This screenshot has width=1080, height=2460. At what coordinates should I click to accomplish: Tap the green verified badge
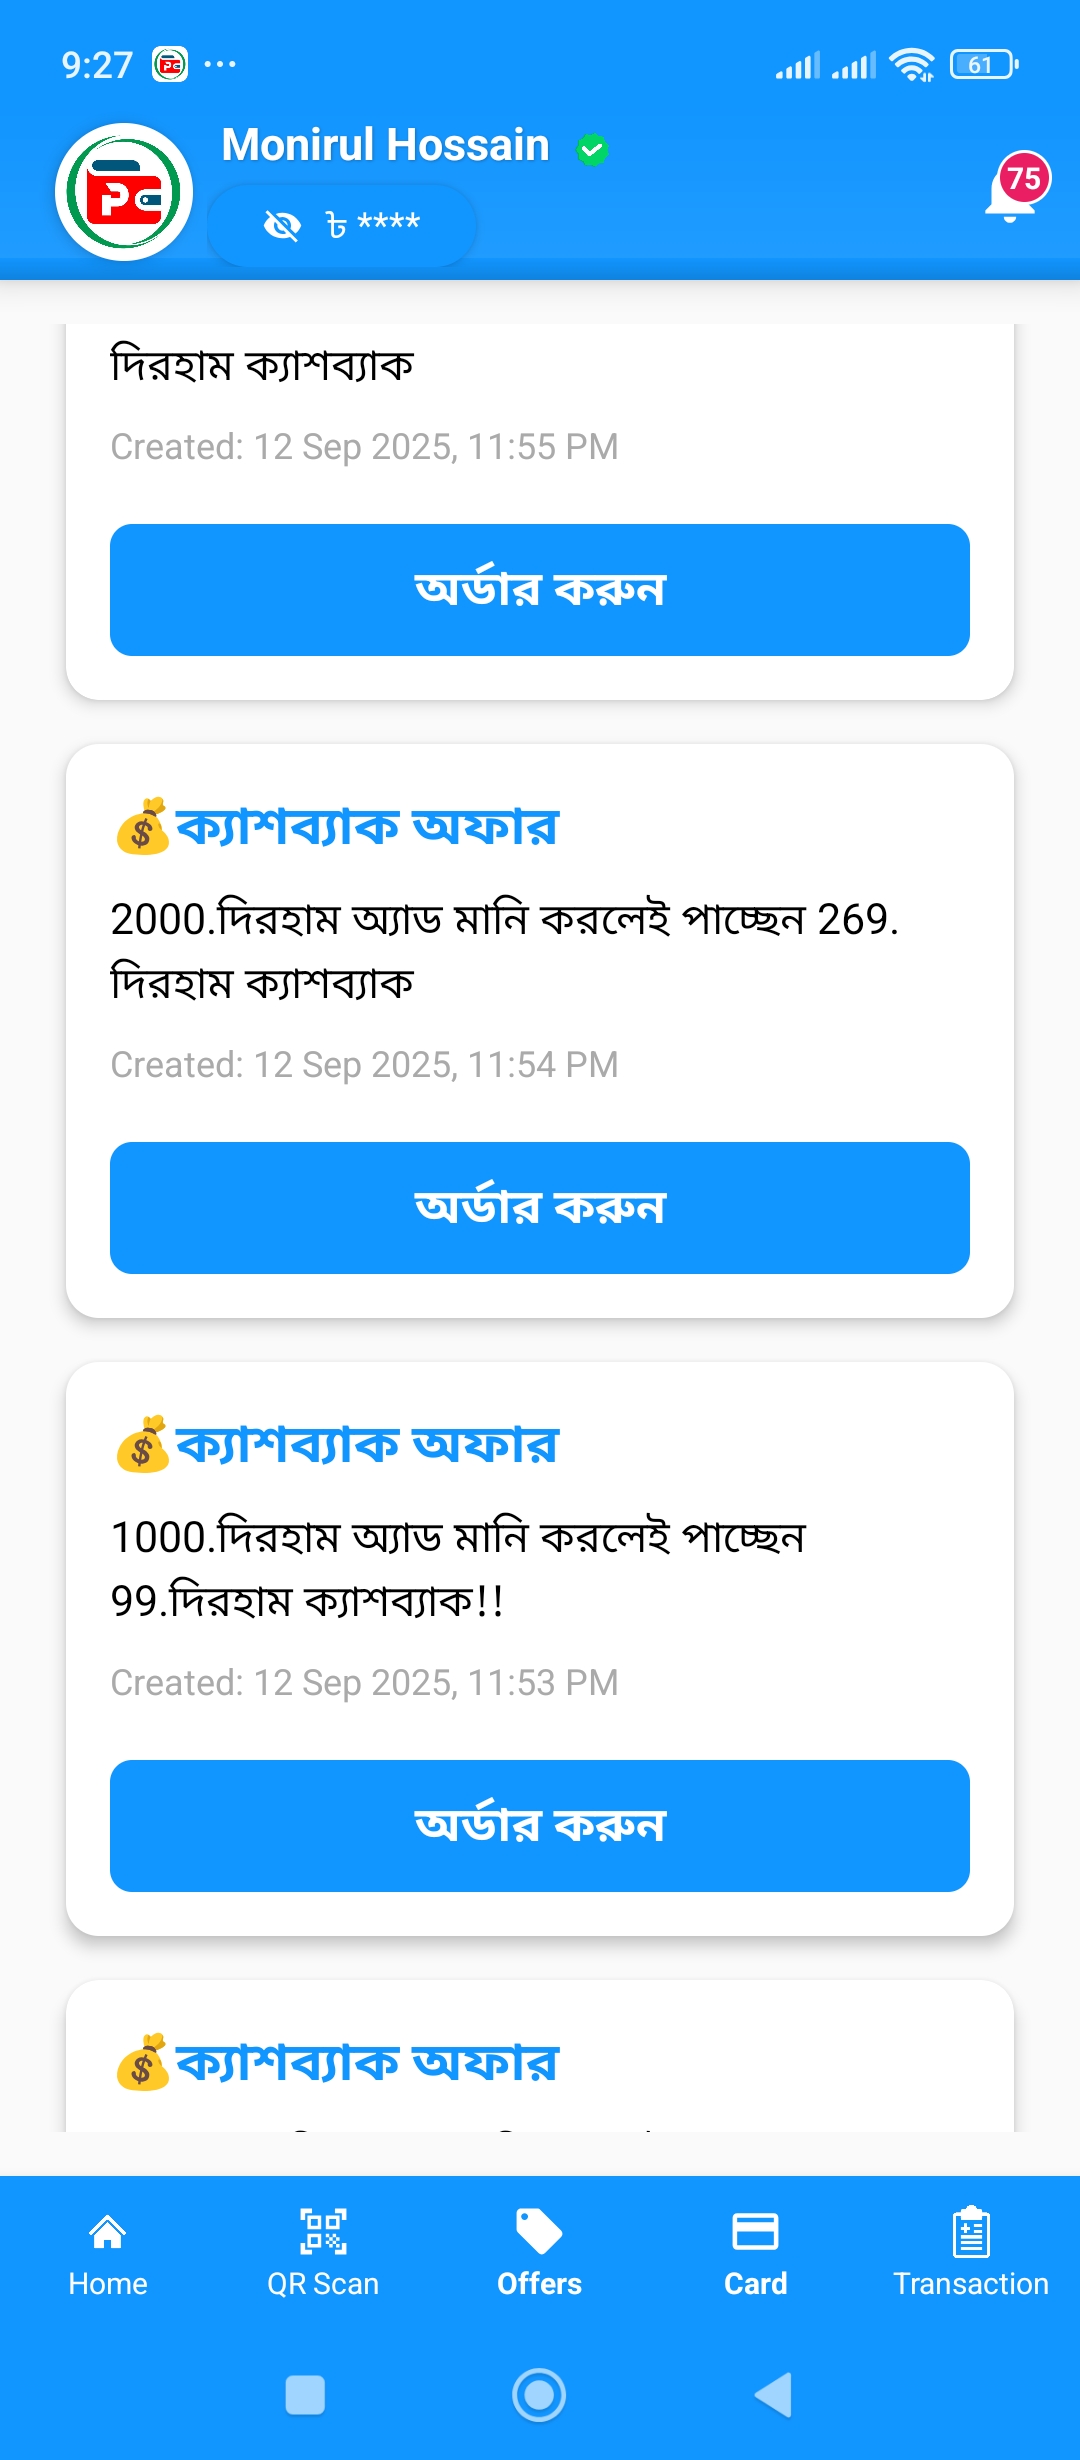(x=592, y=149)
